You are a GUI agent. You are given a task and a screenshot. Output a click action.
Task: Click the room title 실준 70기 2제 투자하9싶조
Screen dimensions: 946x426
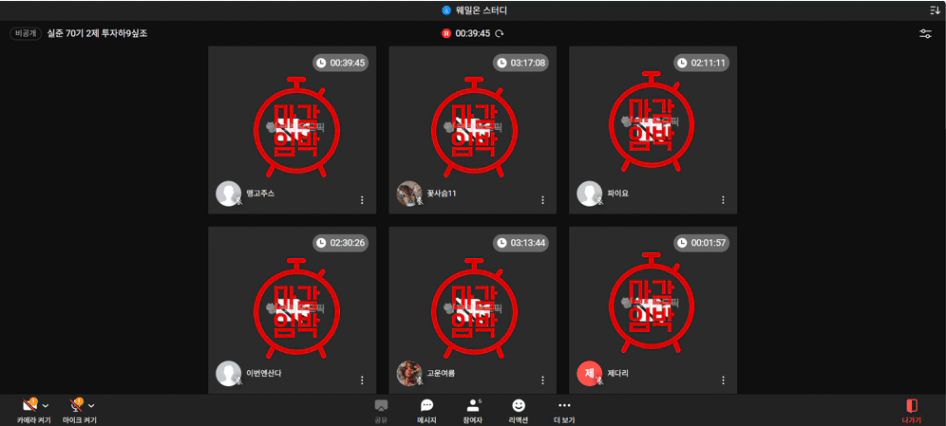click(97, 34)
